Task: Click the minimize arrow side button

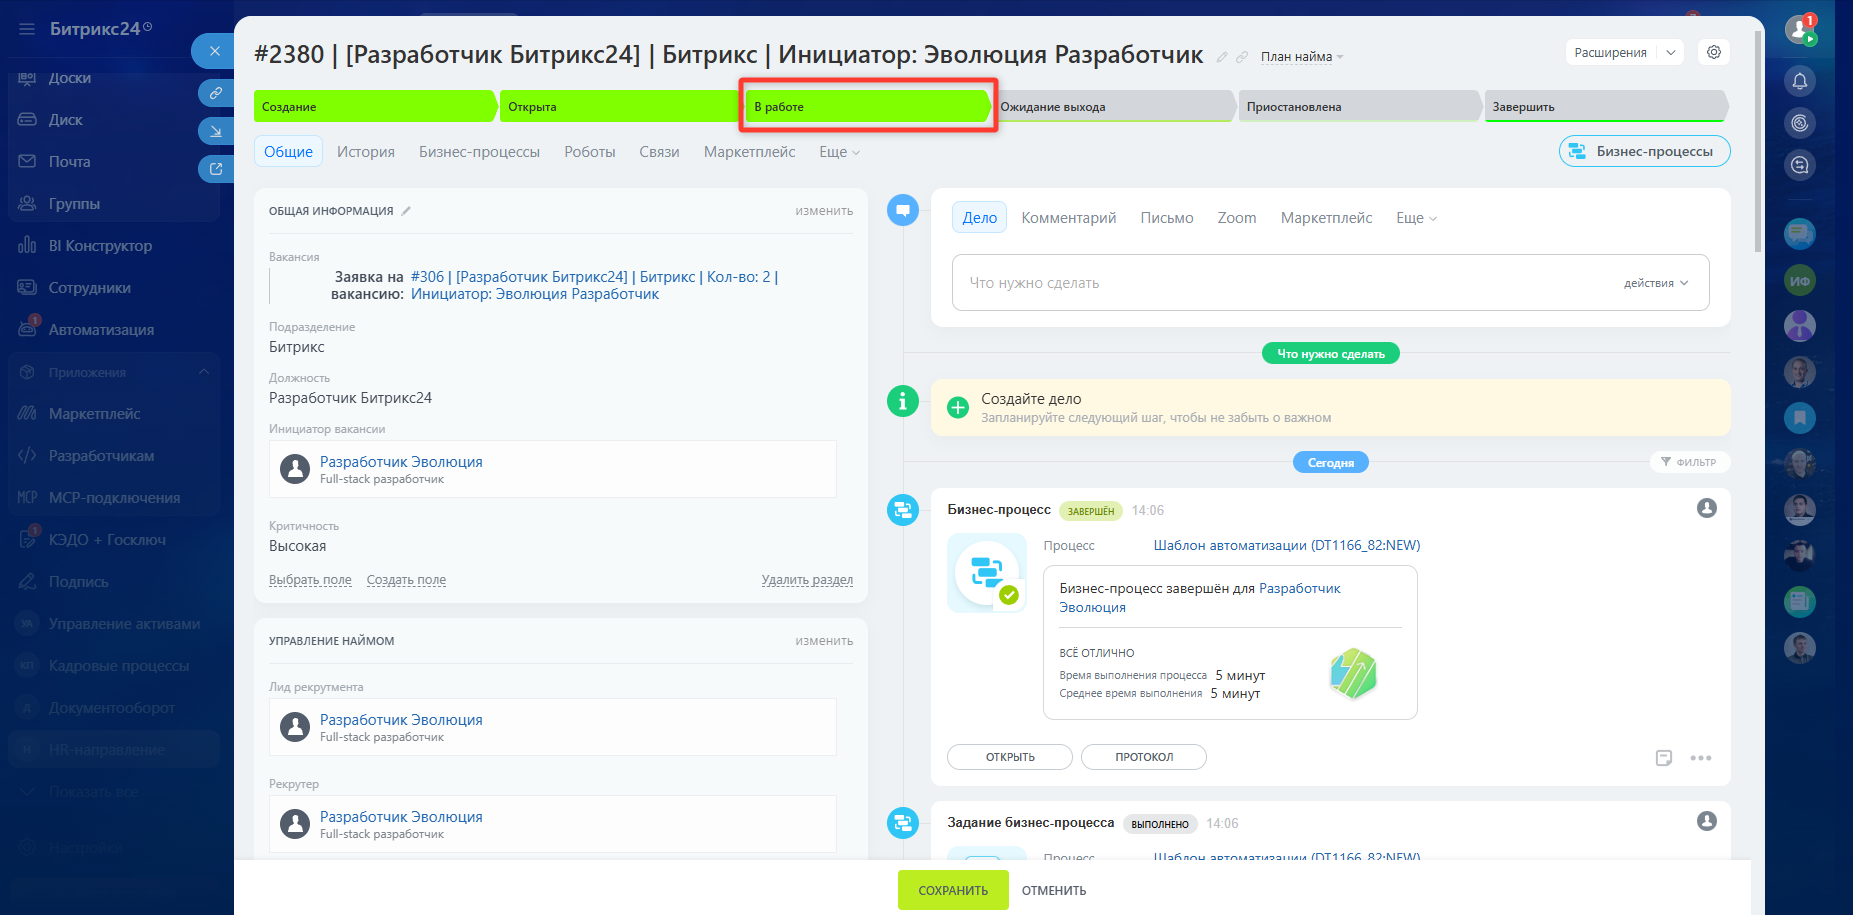Action: pyautogui.click(x=215, y=131)
